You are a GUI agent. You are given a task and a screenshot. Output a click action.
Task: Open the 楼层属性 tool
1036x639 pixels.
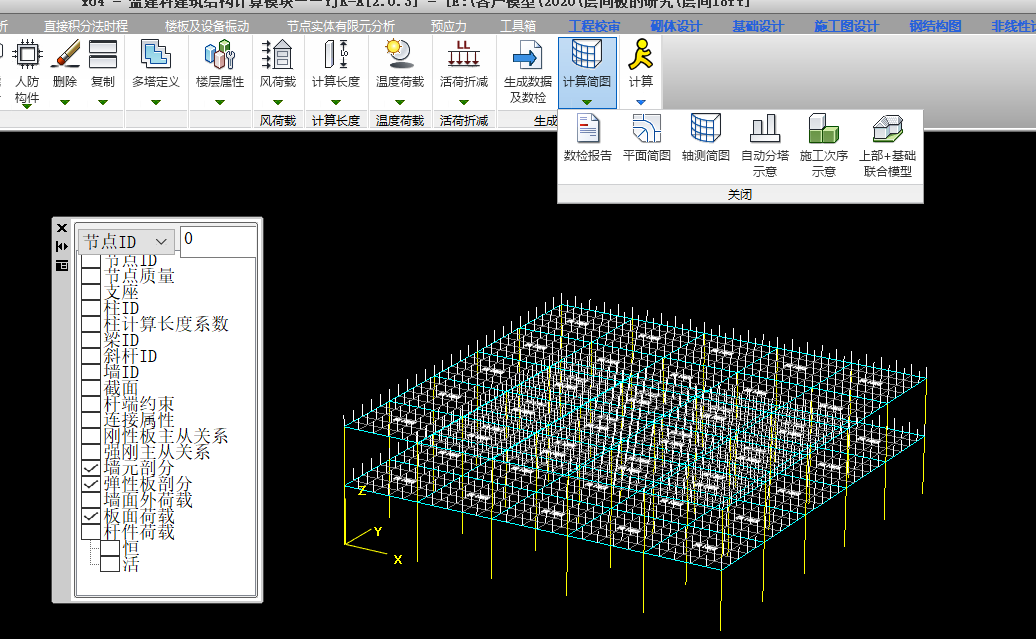tap(220, 54)
